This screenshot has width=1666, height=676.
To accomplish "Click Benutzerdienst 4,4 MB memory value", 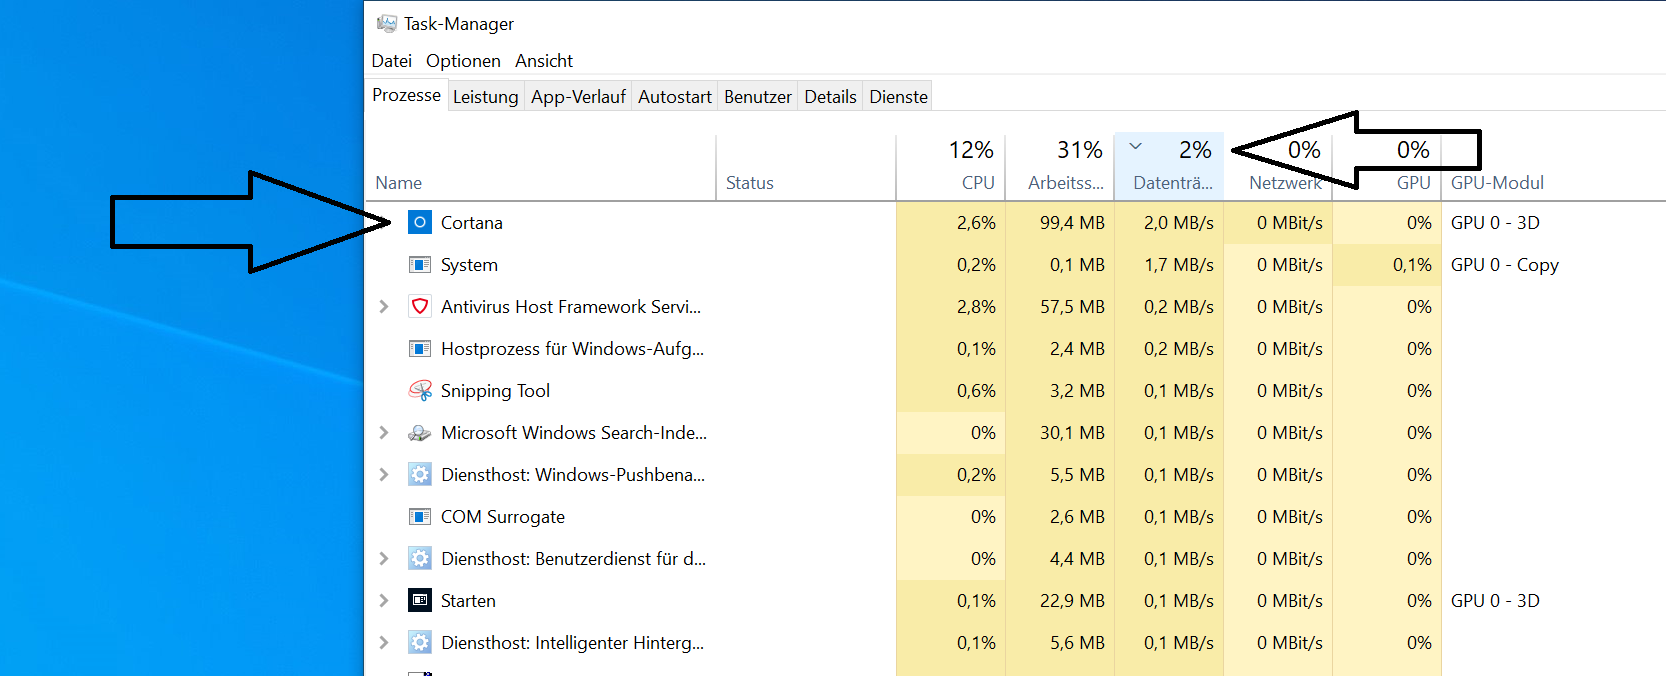I will pyautogui.click(x=1077, y=559).
